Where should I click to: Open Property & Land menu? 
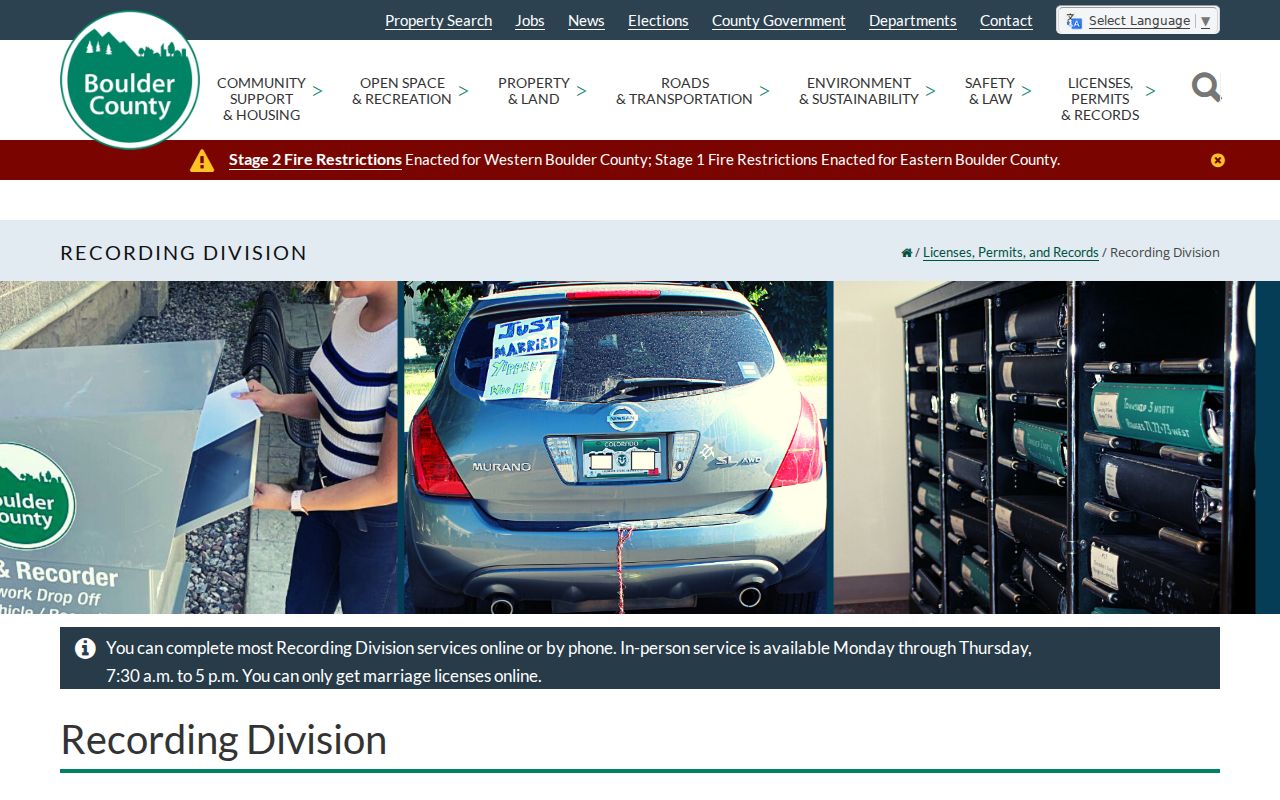(534, 91)
